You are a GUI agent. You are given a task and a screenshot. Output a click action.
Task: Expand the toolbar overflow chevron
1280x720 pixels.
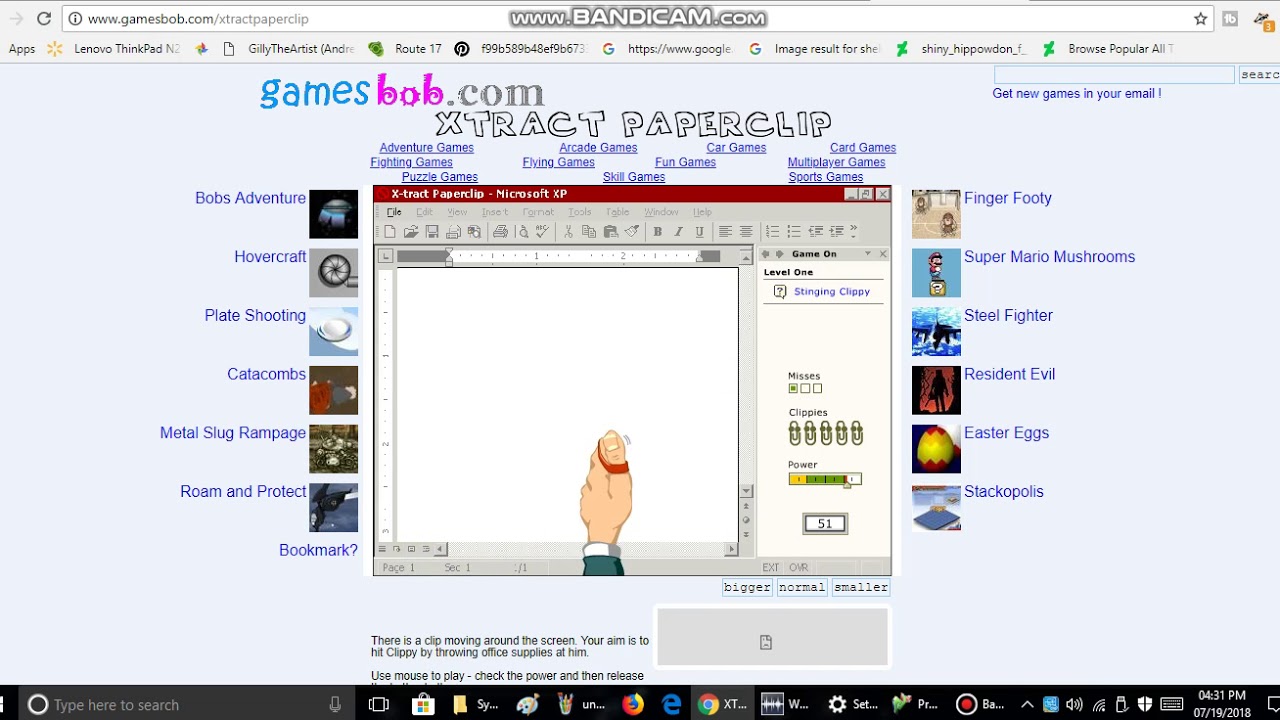tap(854, 231)
